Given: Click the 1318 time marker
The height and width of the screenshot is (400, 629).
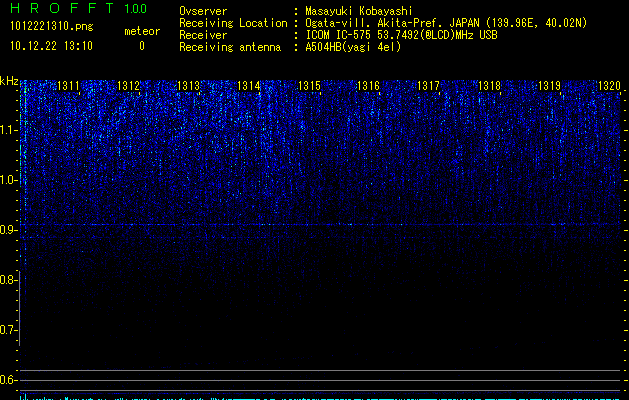Looking at the screenshot, I should click(489, 86).
